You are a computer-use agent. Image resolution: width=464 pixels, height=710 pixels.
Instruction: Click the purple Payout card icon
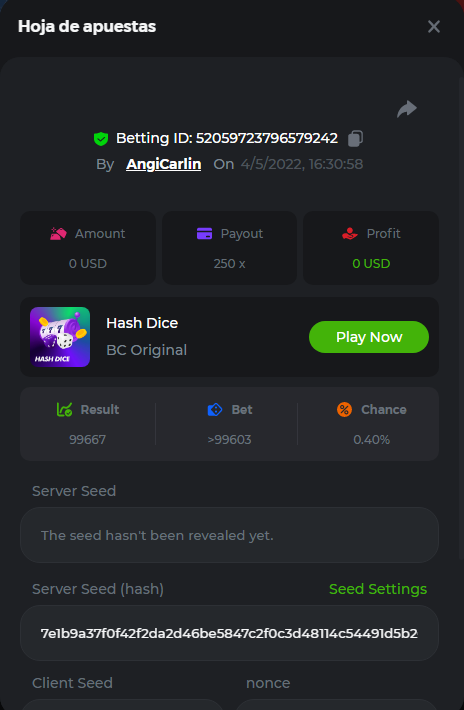tap(205, 234)
